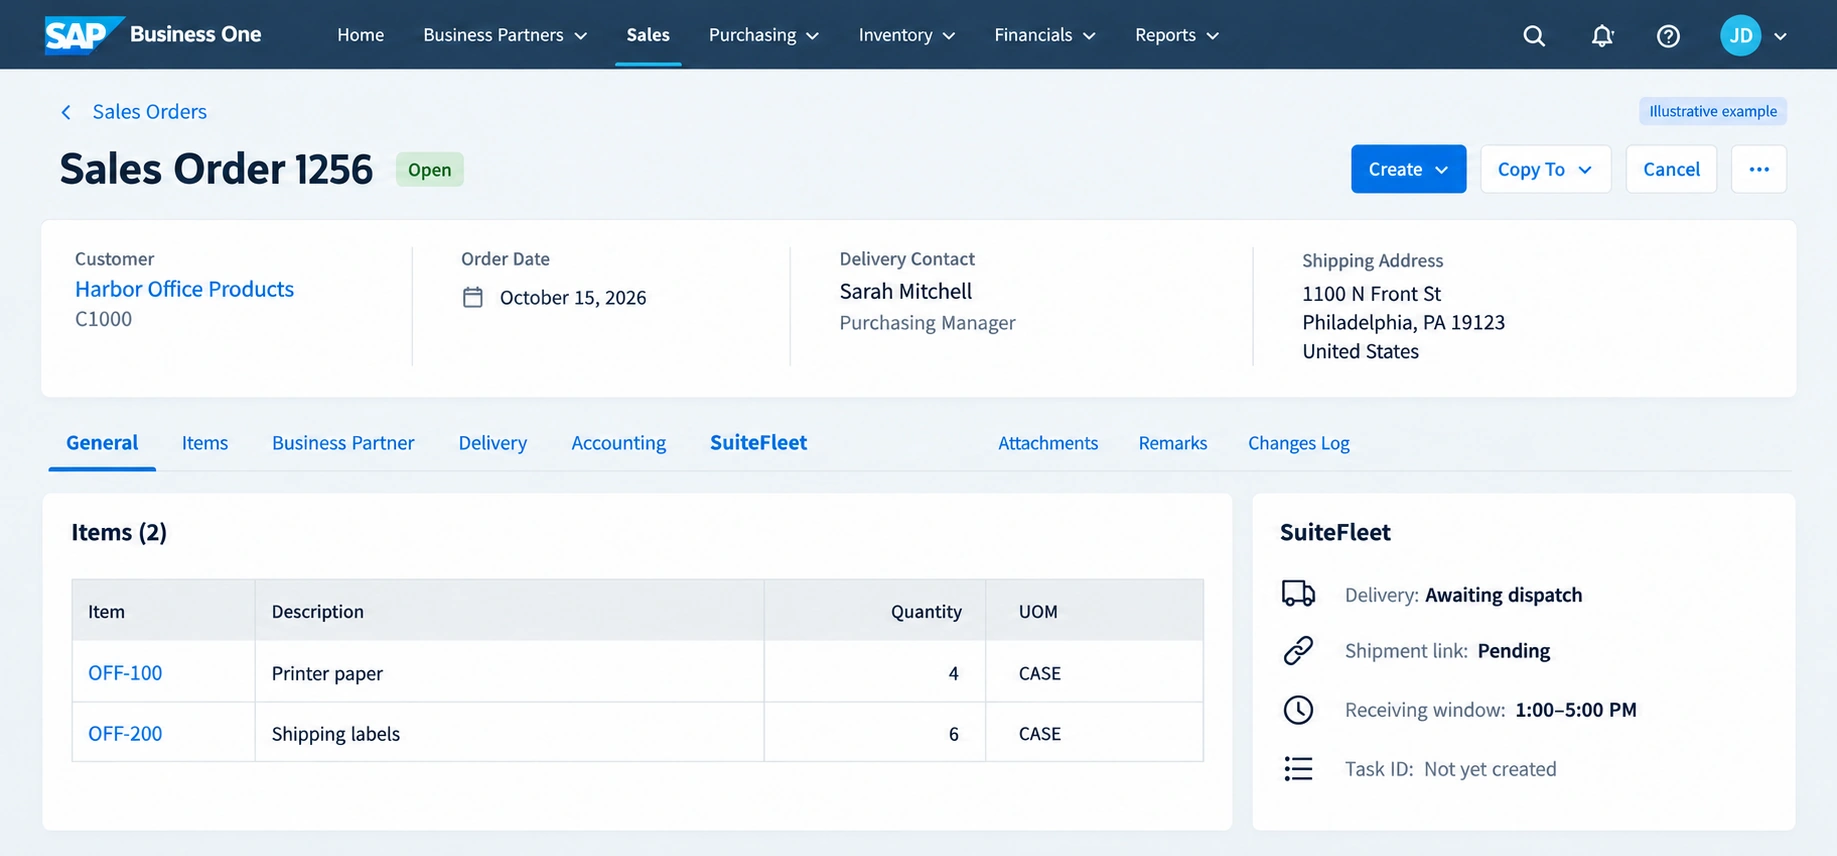Expand the Financials menu

click(x=1045, y=35)
